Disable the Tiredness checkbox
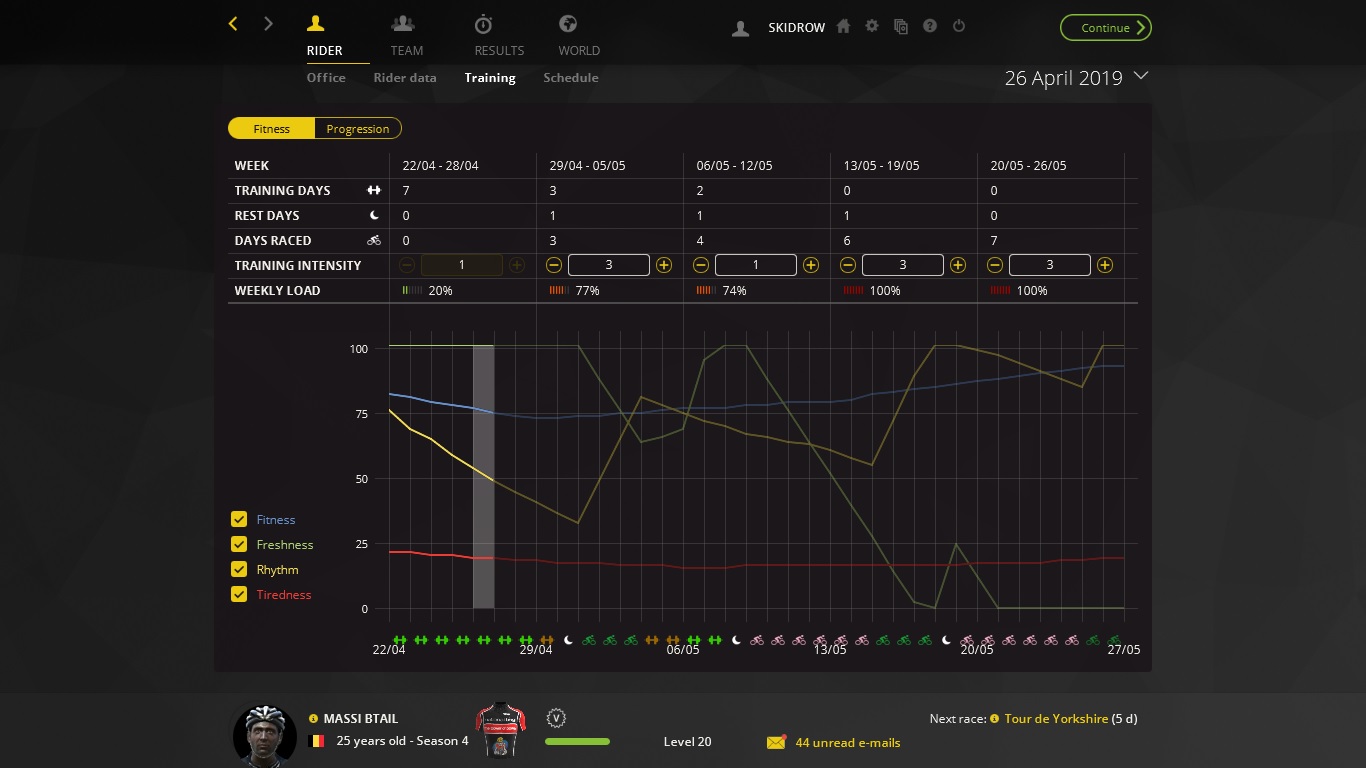The width and height of the screenshot is (1366, 776). tap(239, 594)
